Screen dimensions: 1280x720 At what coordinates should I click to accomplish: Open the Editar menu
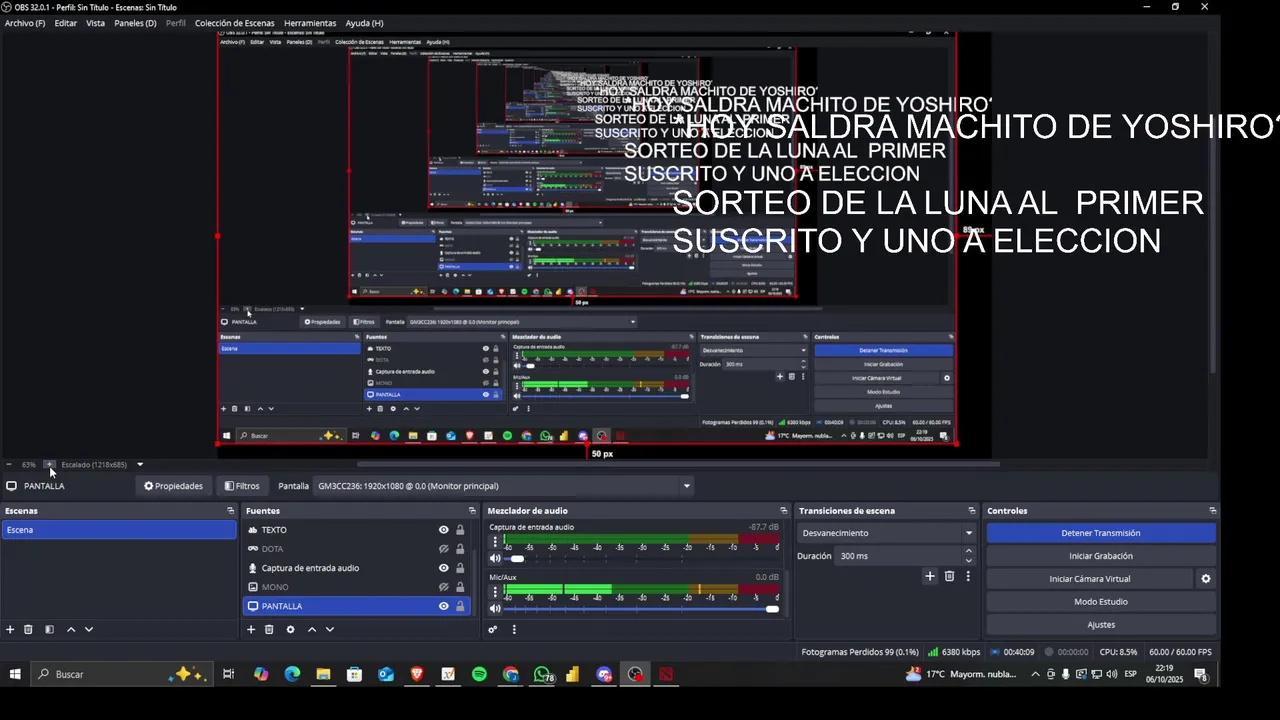click(x=66, y=23)
